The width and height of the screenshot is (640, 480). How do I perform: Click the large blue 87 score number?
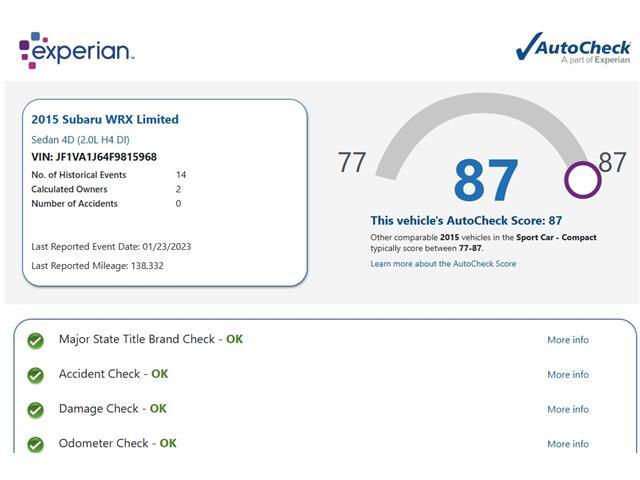(x=486, y=180)
